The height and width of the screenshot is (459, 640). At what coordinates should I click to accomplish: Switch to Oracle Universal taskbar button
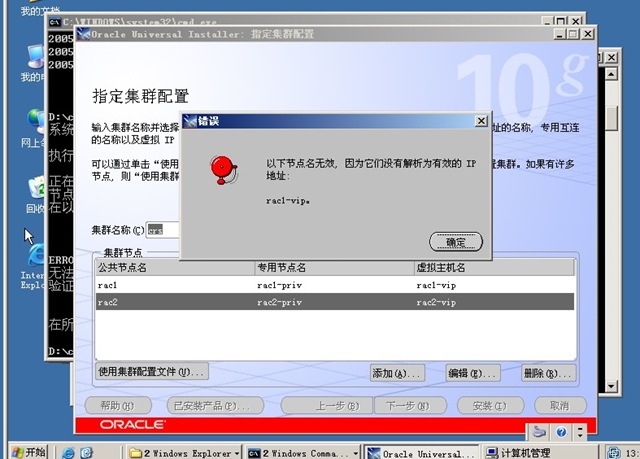421,453
